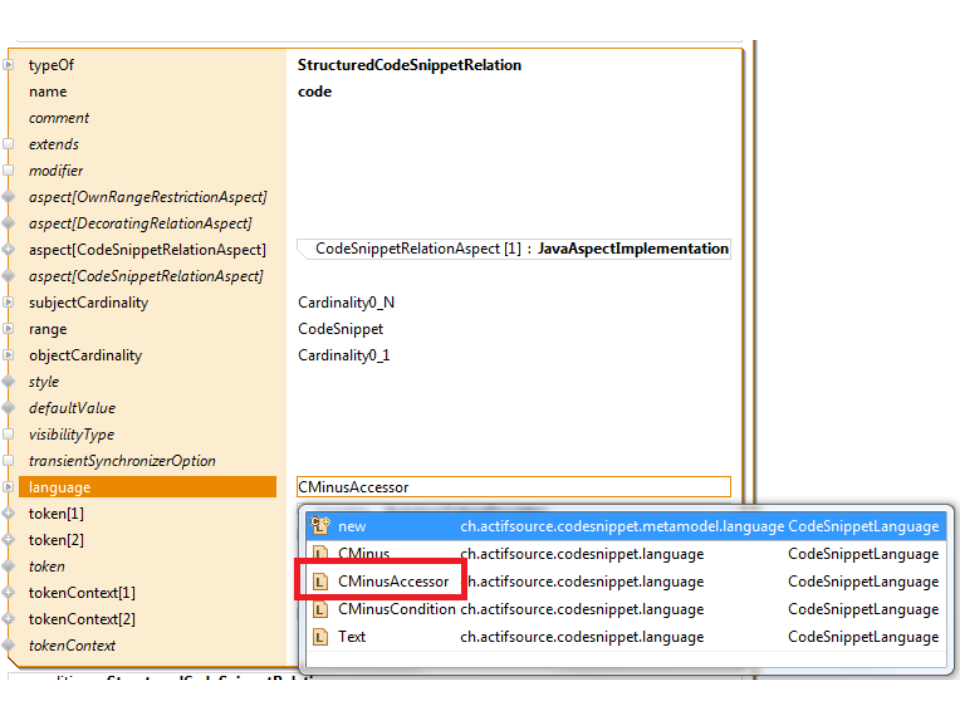Select CMinusAccessor from the completion list
Screen dimensions: 960x720
pos(393,582)
